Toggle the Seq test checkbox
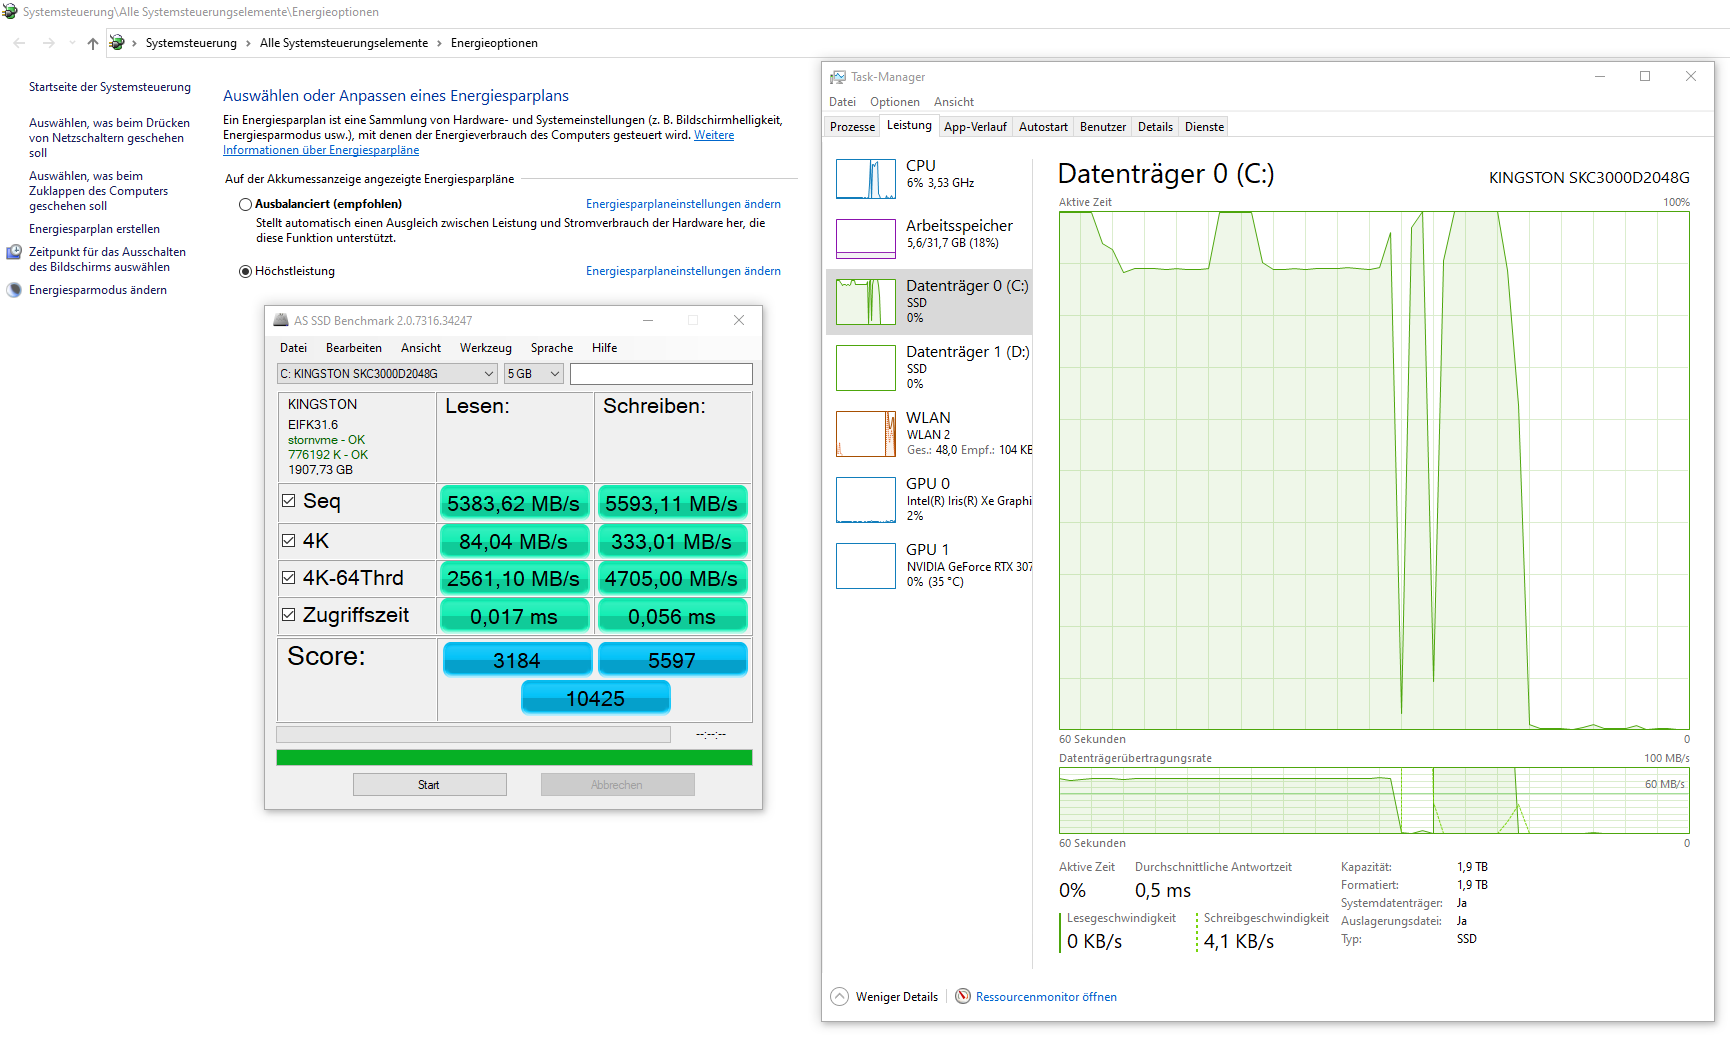The width and height of the screenshot is (1730, 1042). point(289,501)
